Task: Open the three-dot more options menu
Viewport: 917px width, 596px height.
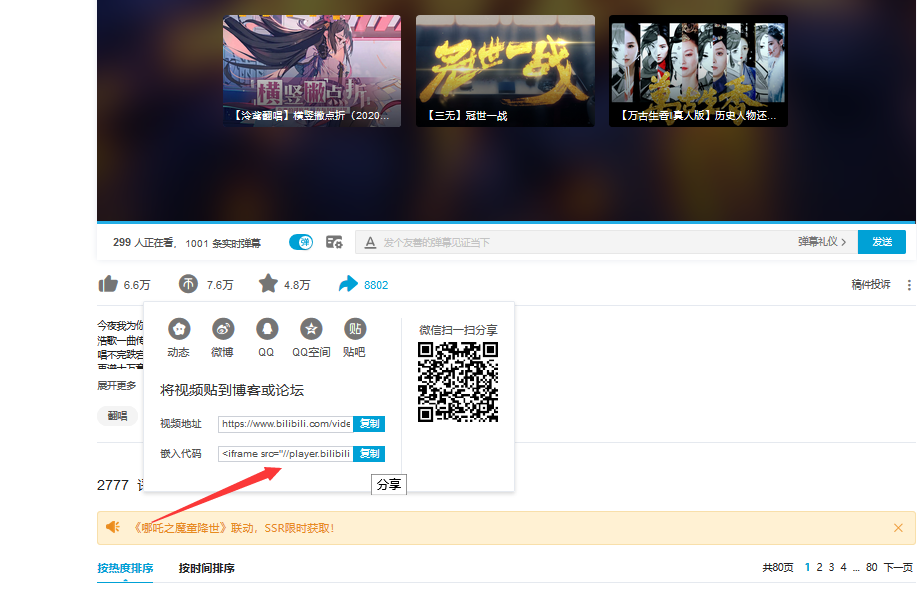Action: 909,285
